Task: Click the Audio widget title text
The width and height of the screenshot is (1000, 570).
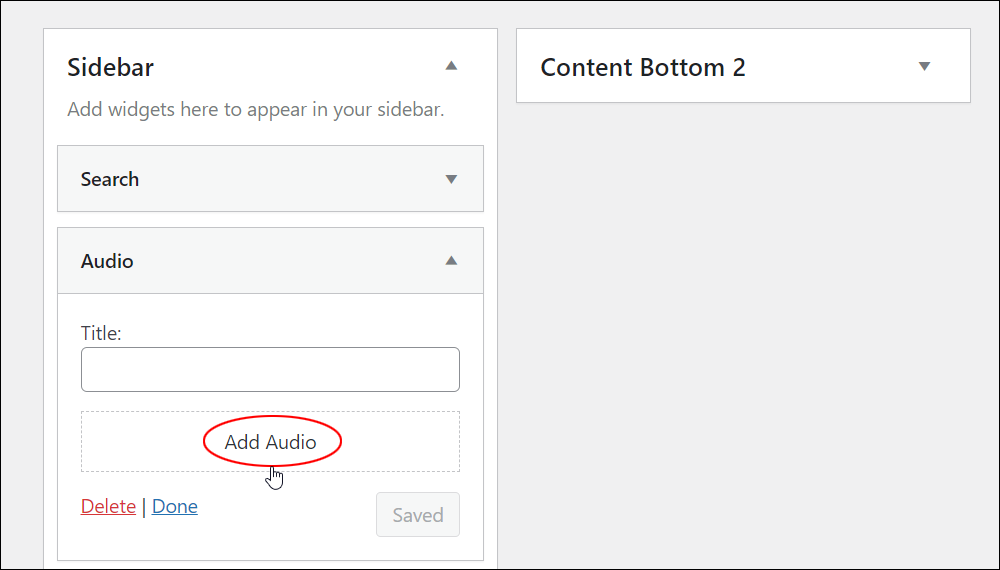Action: click(x=107, y=261)
